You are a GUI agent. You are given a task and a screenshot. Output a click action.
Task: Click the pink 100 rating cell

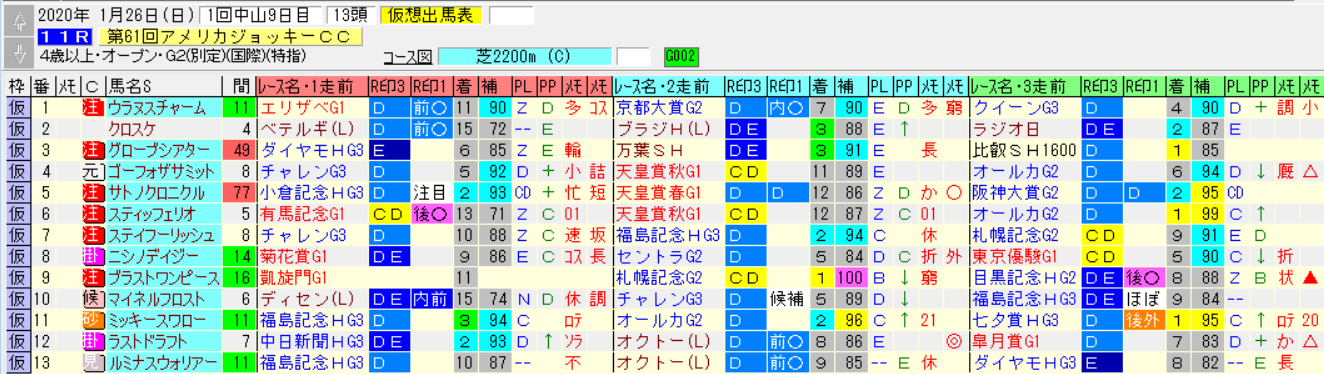(x=851, y=277)
